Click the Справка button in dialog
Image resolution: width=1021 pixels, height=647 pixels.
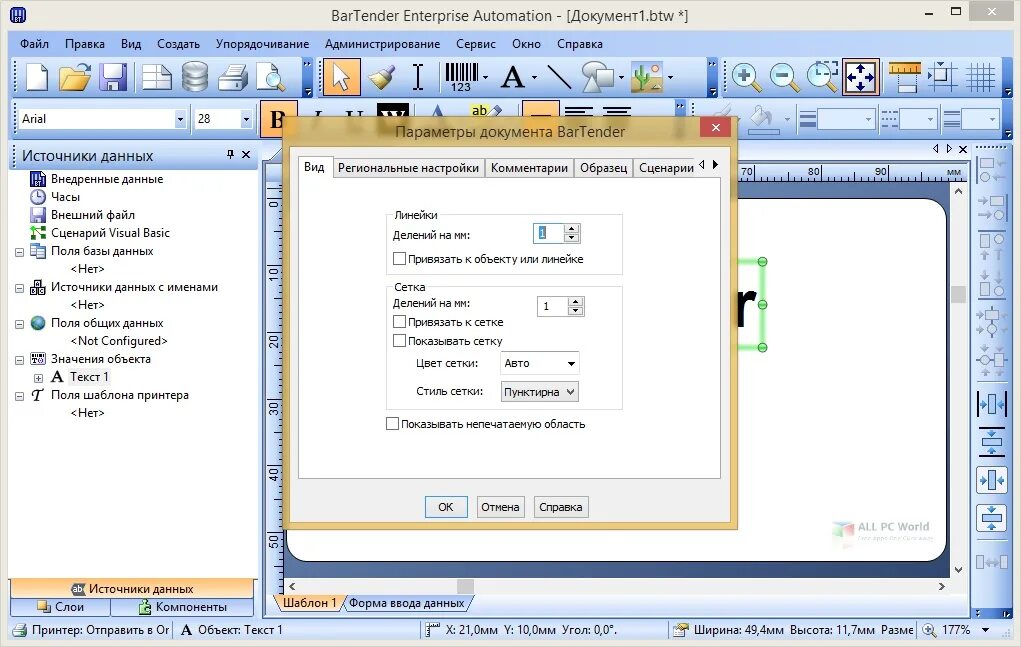click(561, 506)
